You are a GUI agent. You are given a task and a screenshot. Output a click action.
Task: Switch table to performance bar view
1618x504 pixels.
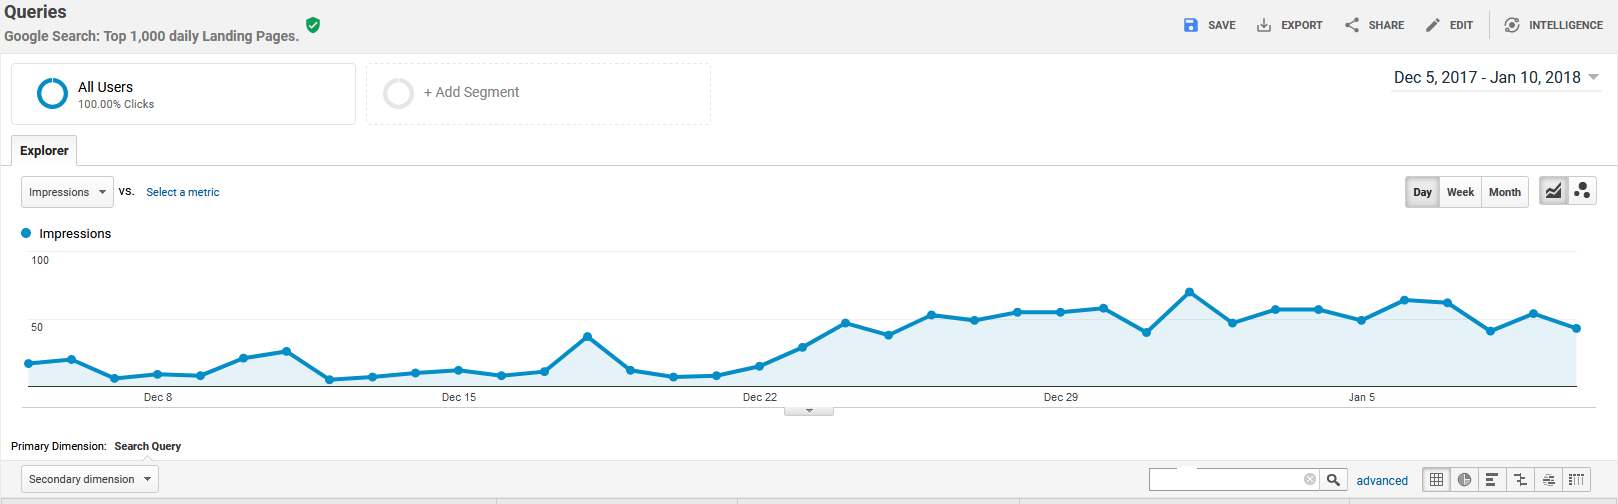pos(1491,480)
